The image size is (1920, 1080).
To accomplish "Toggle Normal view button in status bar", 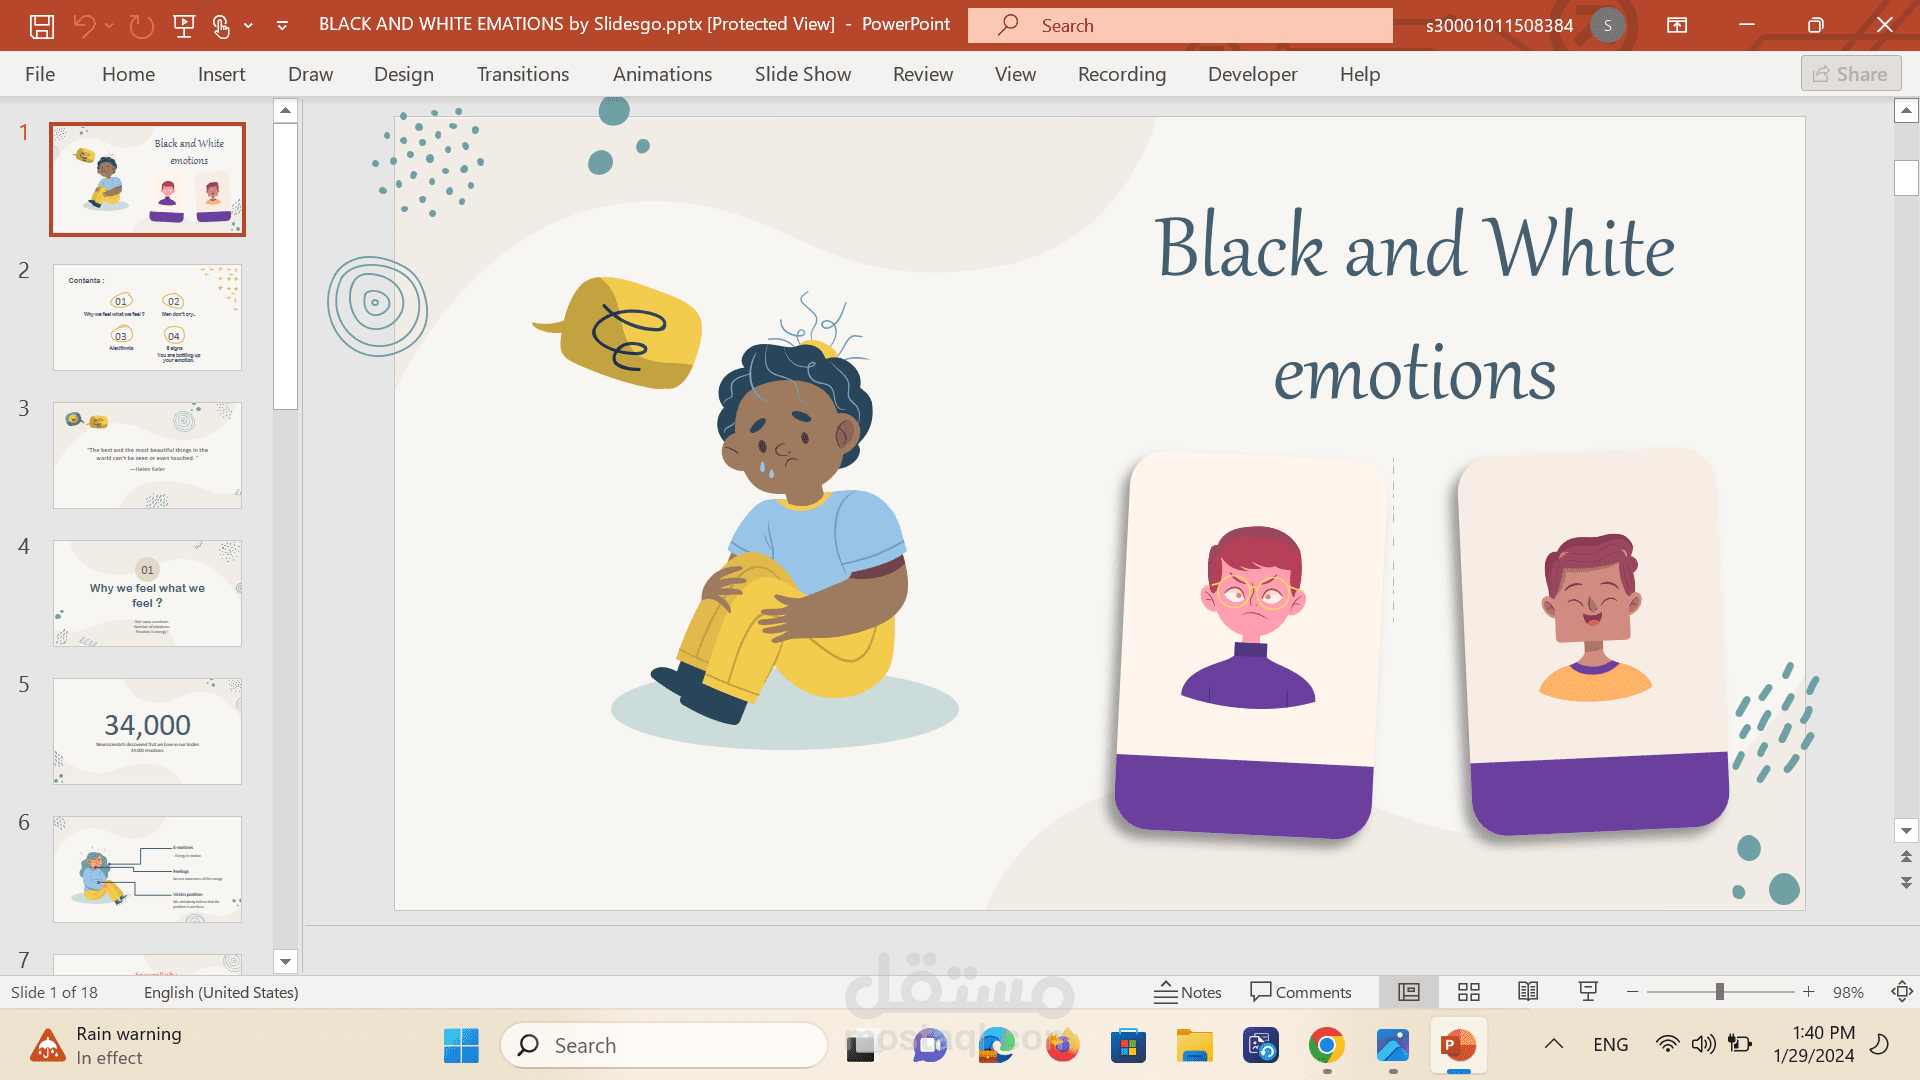I will coord(1408,992).
